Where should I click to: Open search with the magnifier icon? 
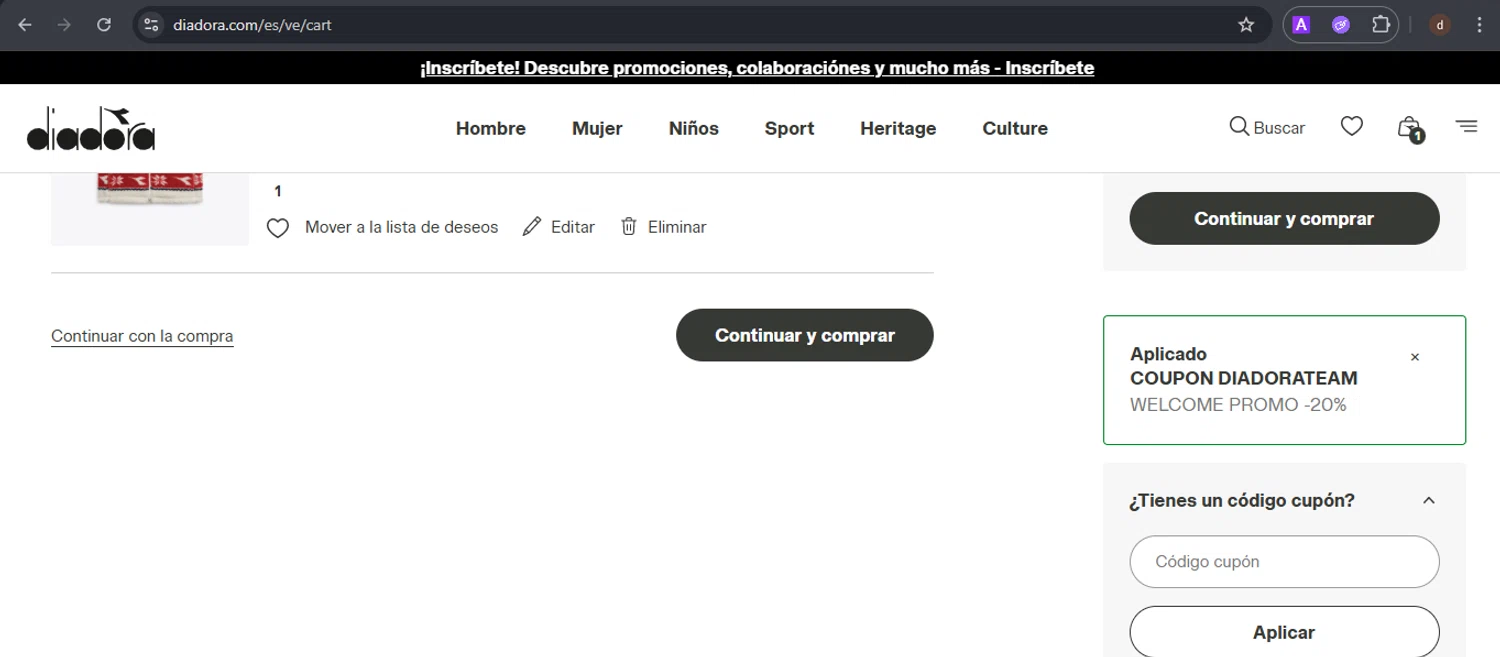pos(1239,127)
